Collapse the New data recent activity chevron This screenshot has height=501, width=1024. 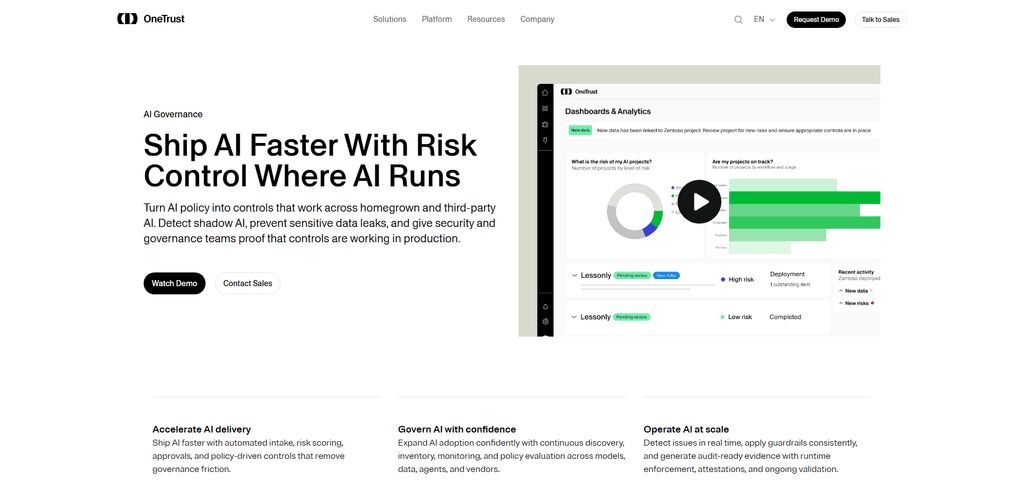[841, 291]
